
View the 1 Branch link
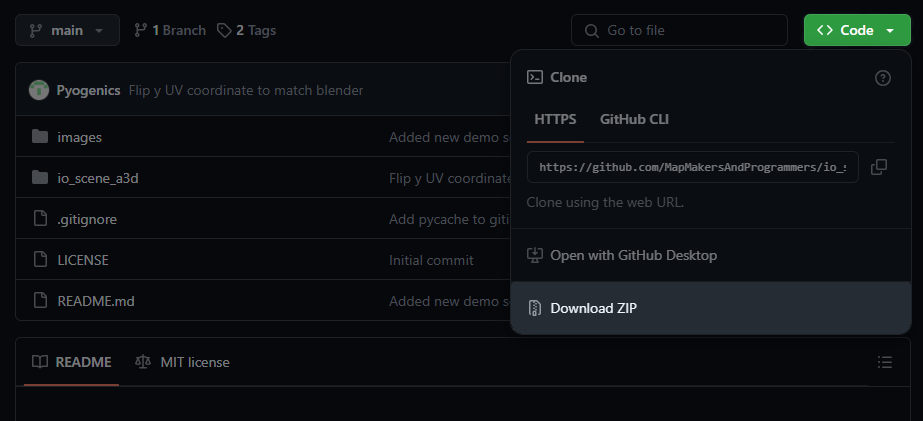pos(169,30)
